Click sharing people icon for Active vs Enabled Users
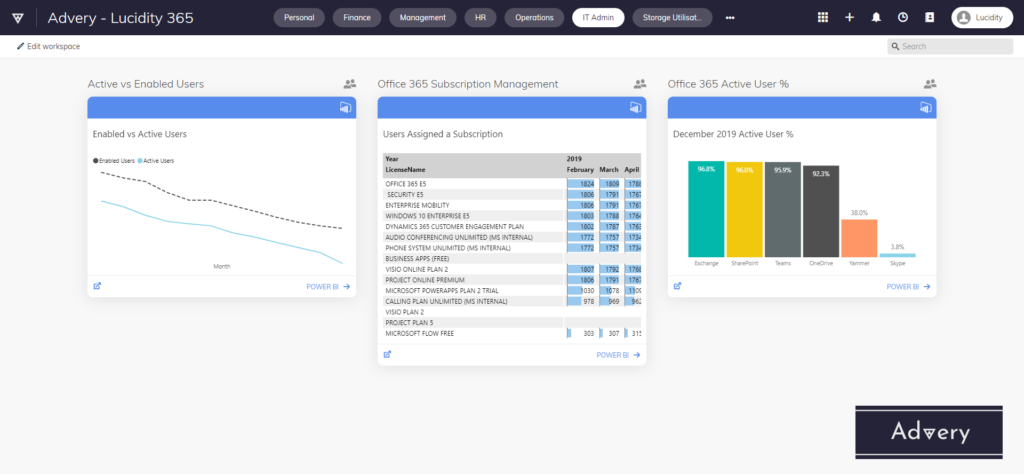 click(x=350, y=84)
